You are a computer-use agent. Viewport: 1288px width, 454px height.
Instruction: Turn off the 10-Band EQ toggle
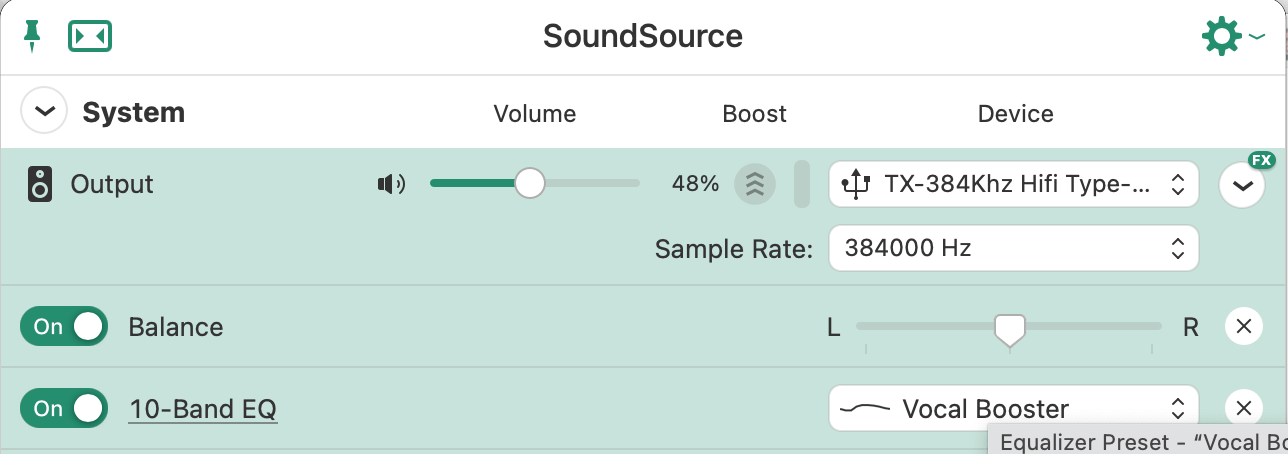pyautogui.click(x=64, y=408)
